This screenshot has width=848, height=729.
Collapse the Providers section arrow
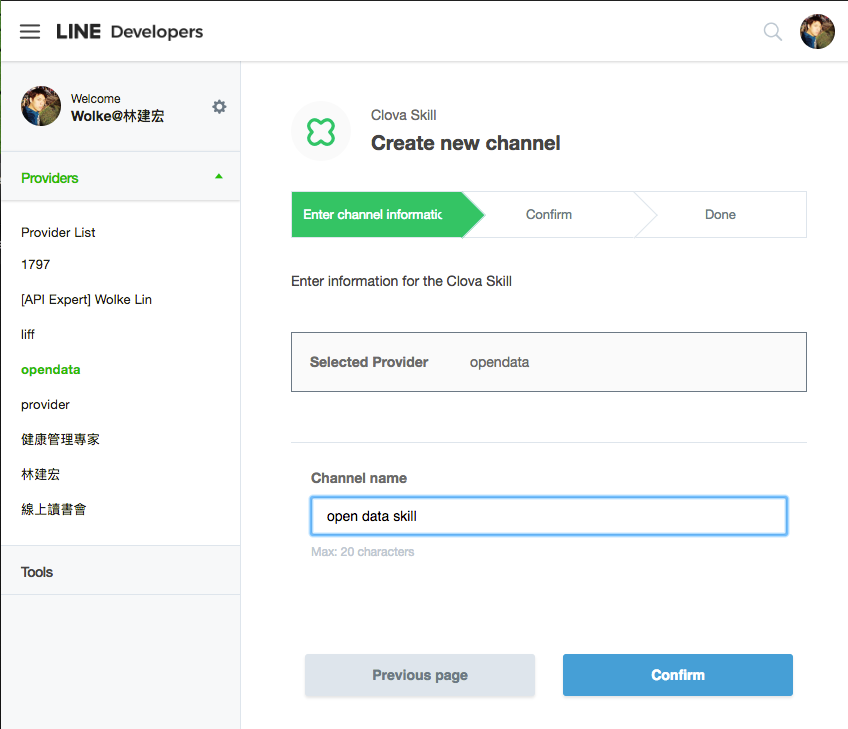click(x=218, y=176)
